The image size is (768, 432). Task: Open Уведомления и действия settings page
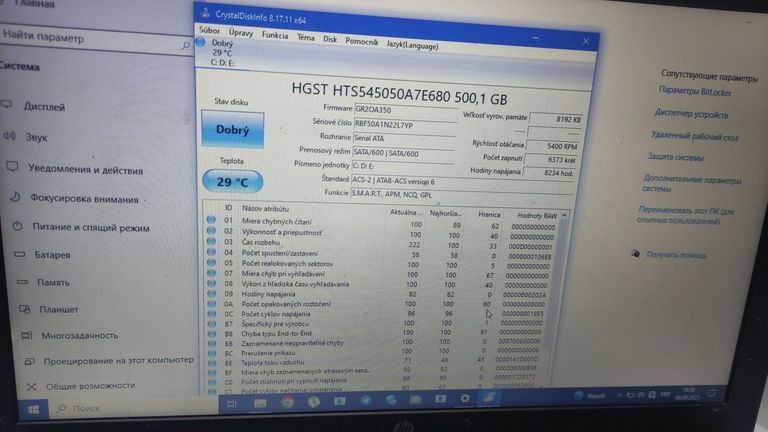pos(85,169)
